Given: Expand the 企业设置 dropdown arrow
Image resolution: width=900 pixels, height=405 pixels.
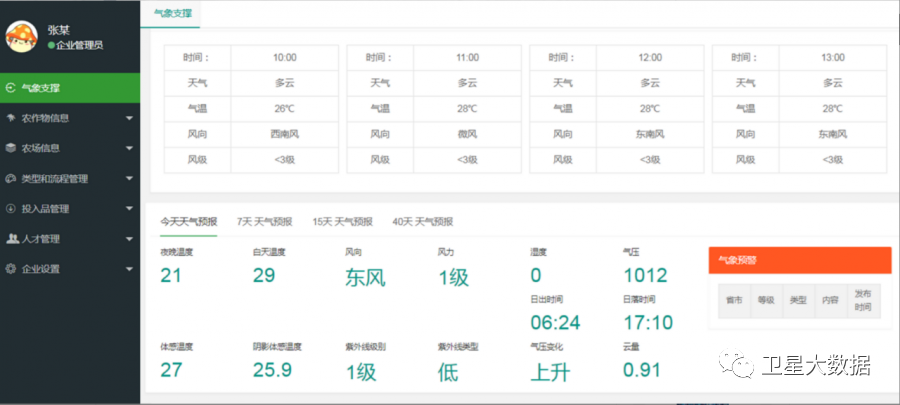Looking at the screenshot, I should [129, 269].
